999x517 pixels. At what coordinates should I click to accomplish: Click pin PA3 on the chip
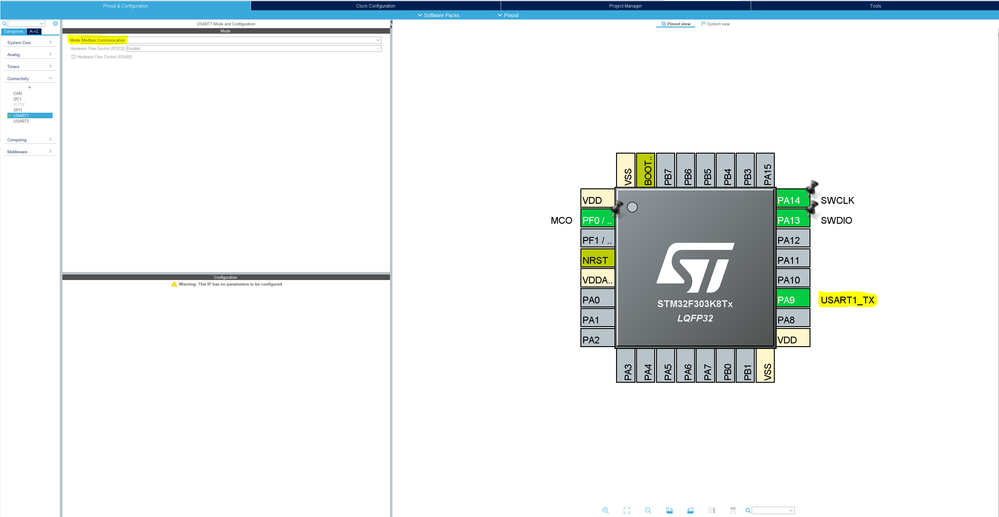click(x=626, y=365)
